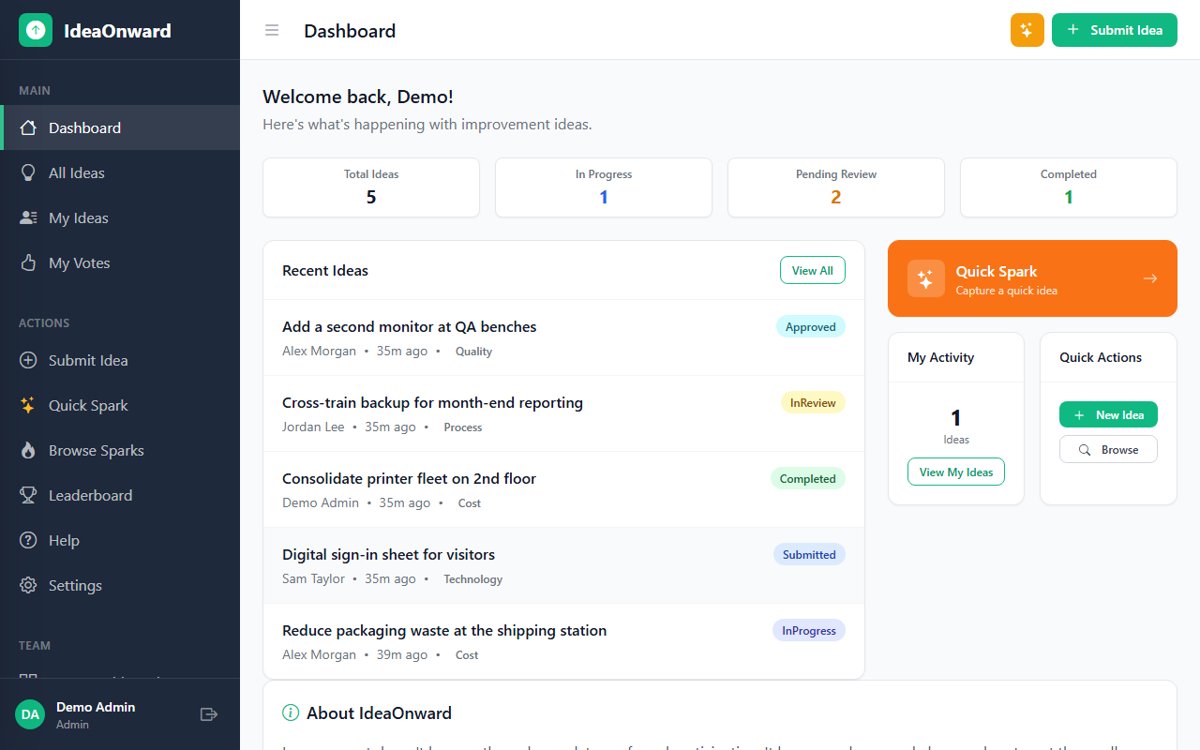Click the question mark Help icon
The height and width of the screenshot is (750, 1200).
click(28, 540)
